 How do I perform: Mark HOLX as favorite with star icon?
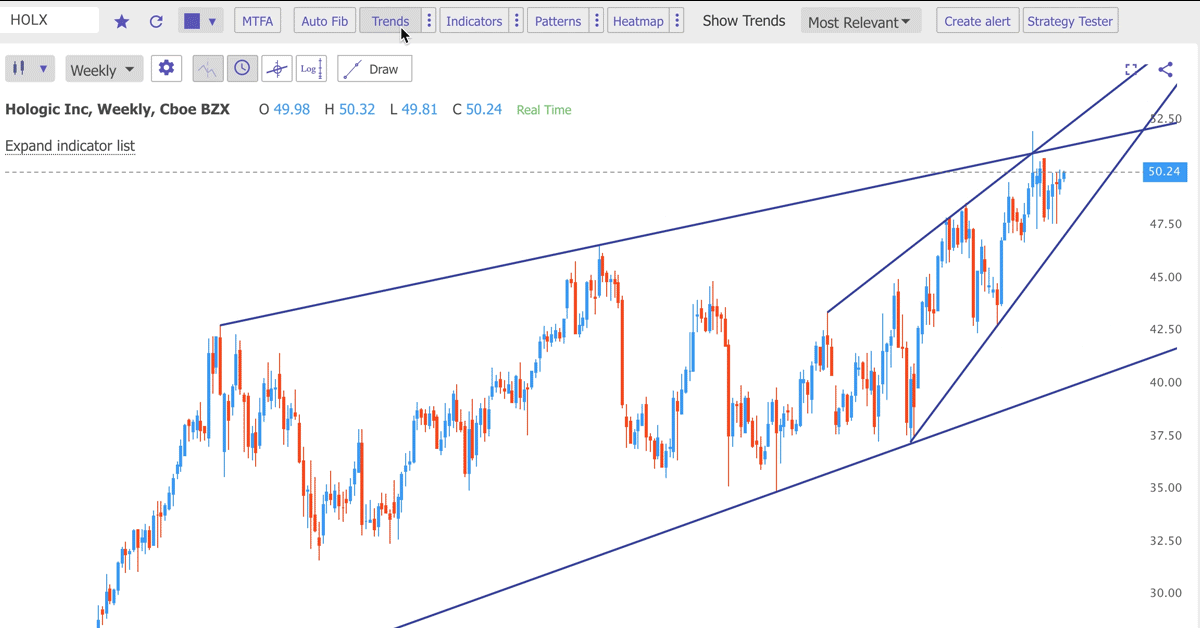click(x=121, y=20)
